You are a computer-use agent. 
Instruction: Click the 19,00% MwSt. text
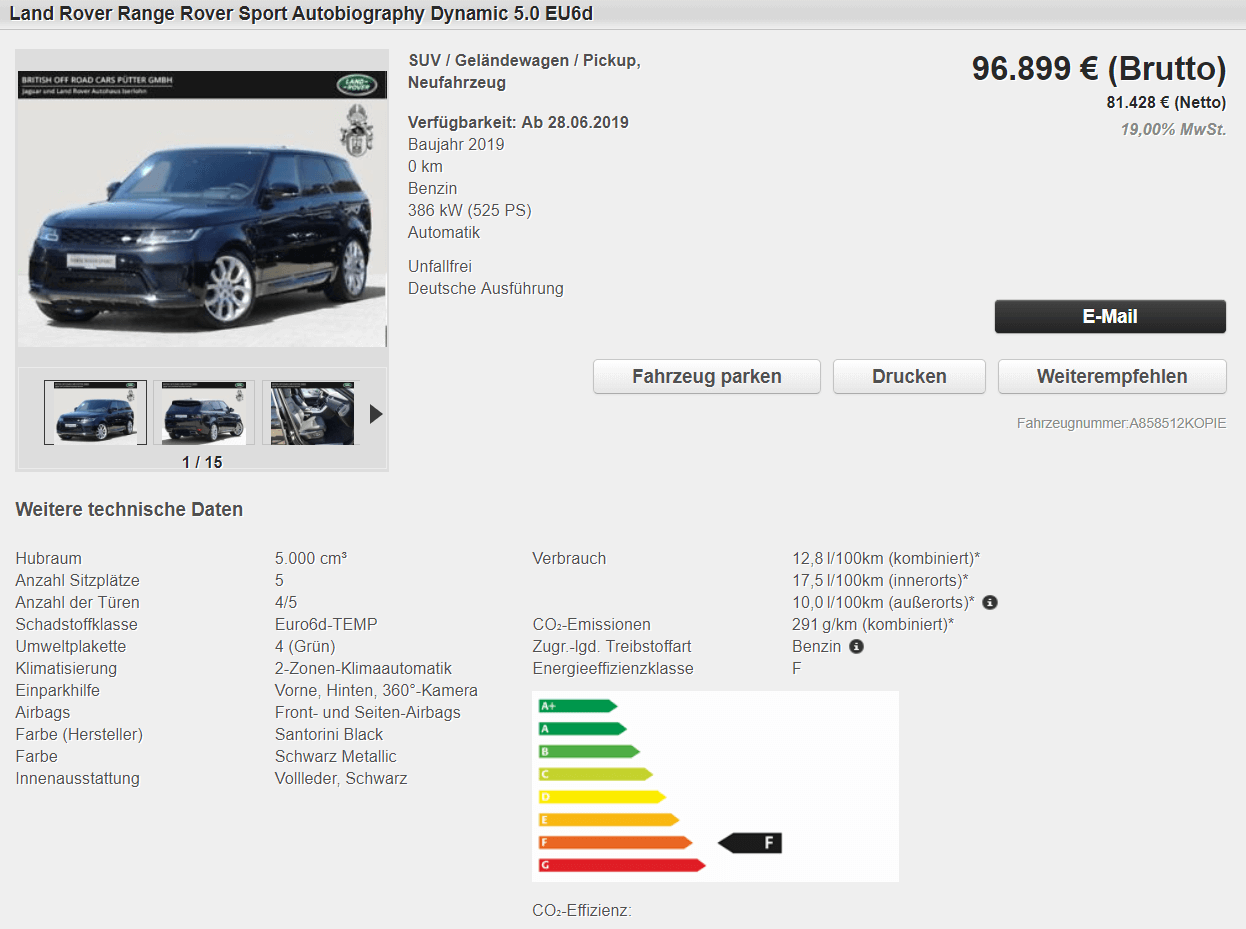[1173, 130]
